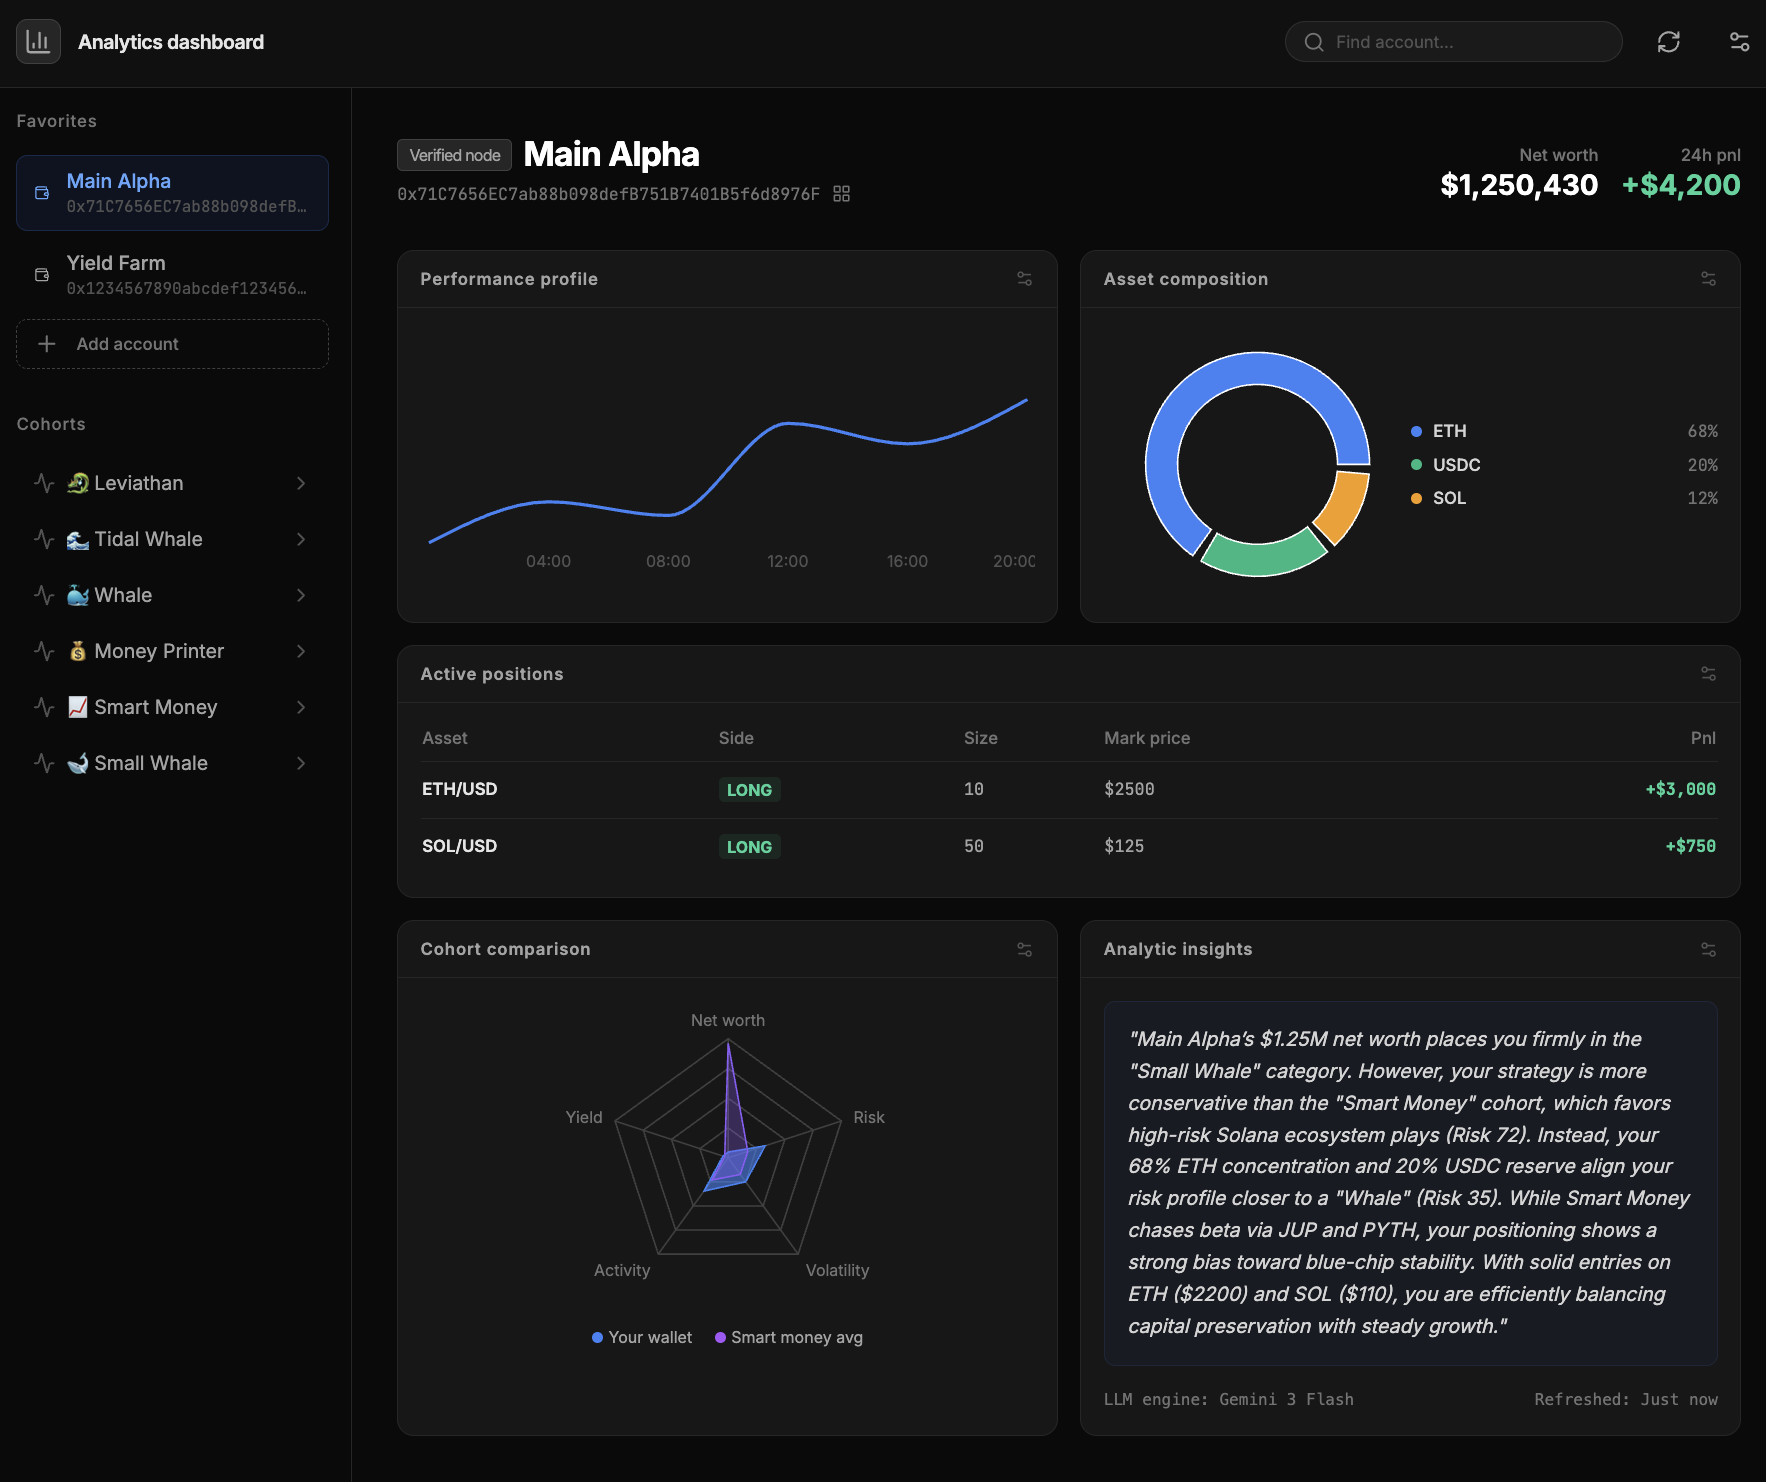The image size is (1766, 1482).
Task: Click the QR code icon beside wallet address
Action: pyautogui.click(x=842, y=194)
